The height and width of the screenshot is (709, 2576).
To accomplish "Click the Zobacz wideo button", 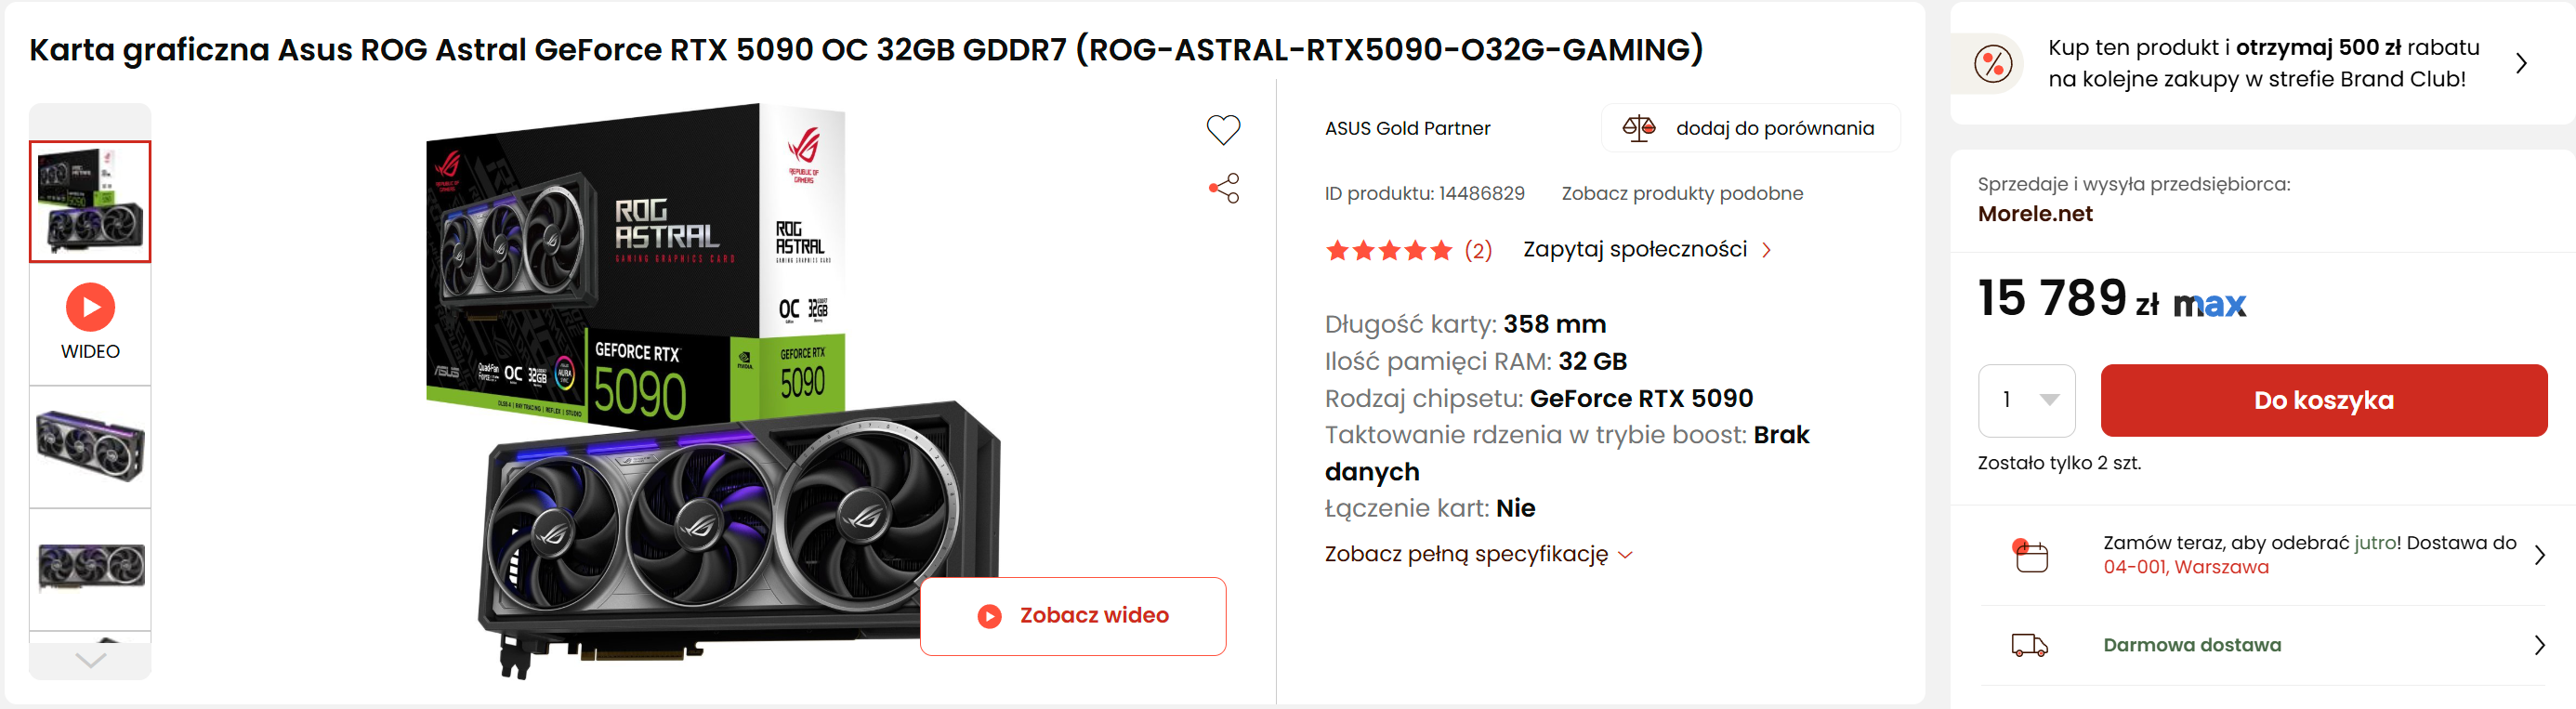I will click(1072, 616).
